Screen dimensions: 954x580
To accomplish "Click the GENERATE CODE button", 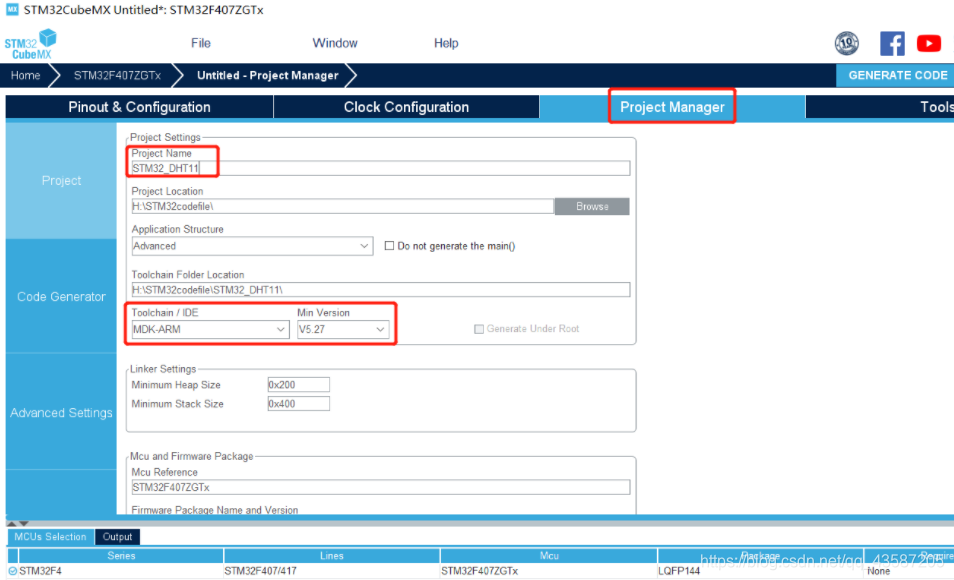I will pos(897,75).
